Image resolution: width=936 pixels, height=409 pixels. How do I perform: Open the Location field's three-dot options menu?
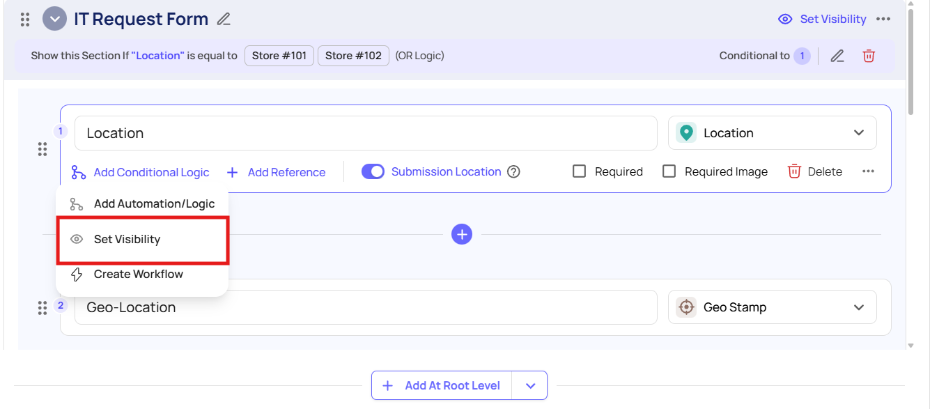click(868, 172)
